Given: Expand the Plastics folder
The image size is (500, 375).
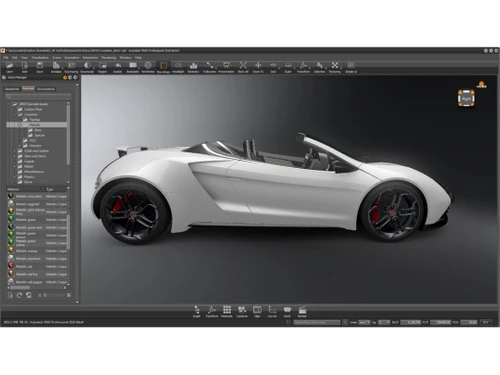Looking at the screenshot, I should pos(15,177).
